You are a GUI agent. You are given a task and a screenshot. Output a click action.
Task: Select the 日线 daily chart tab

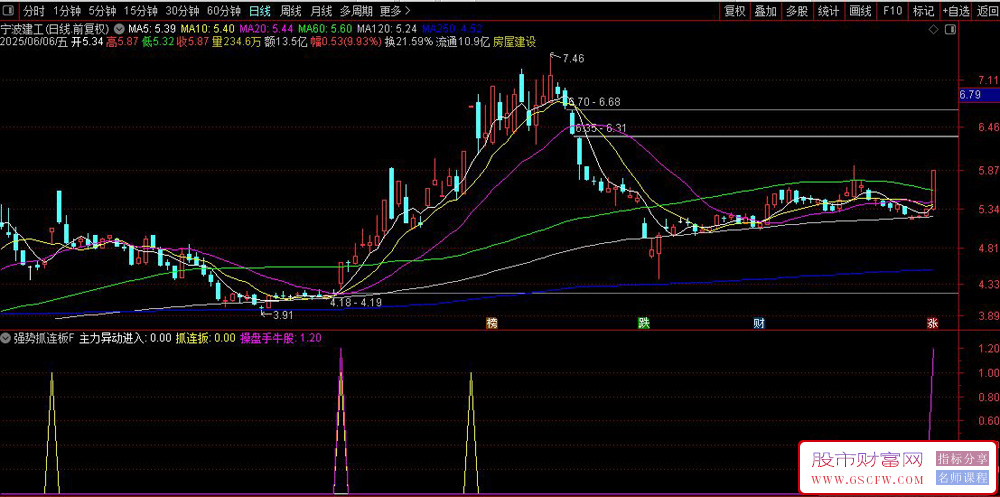point(260,11)
